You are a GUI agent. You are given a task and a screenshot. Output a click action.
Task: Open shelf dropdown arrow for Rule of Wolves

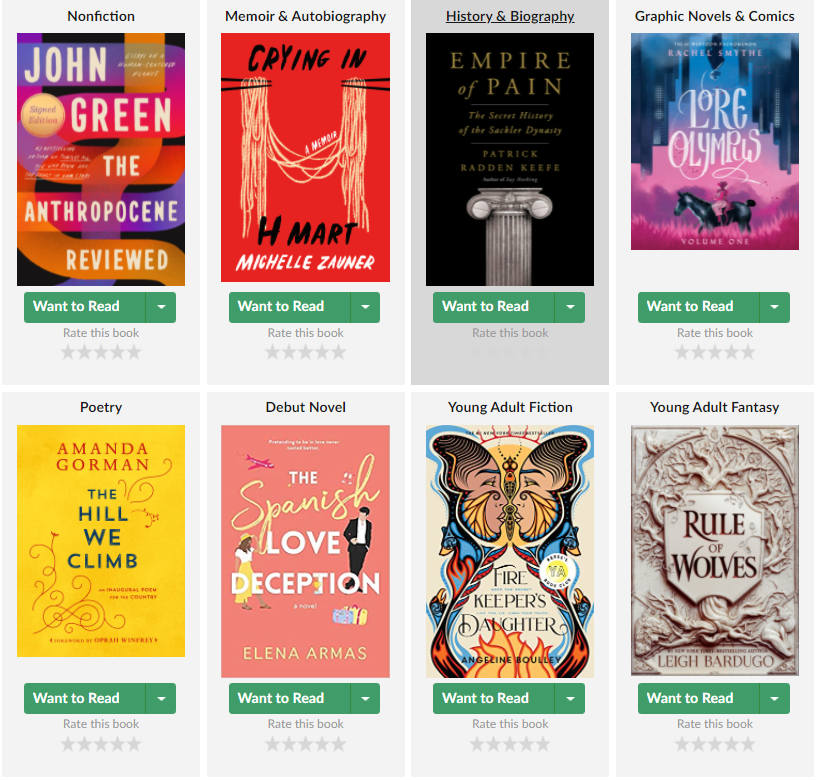774,698
